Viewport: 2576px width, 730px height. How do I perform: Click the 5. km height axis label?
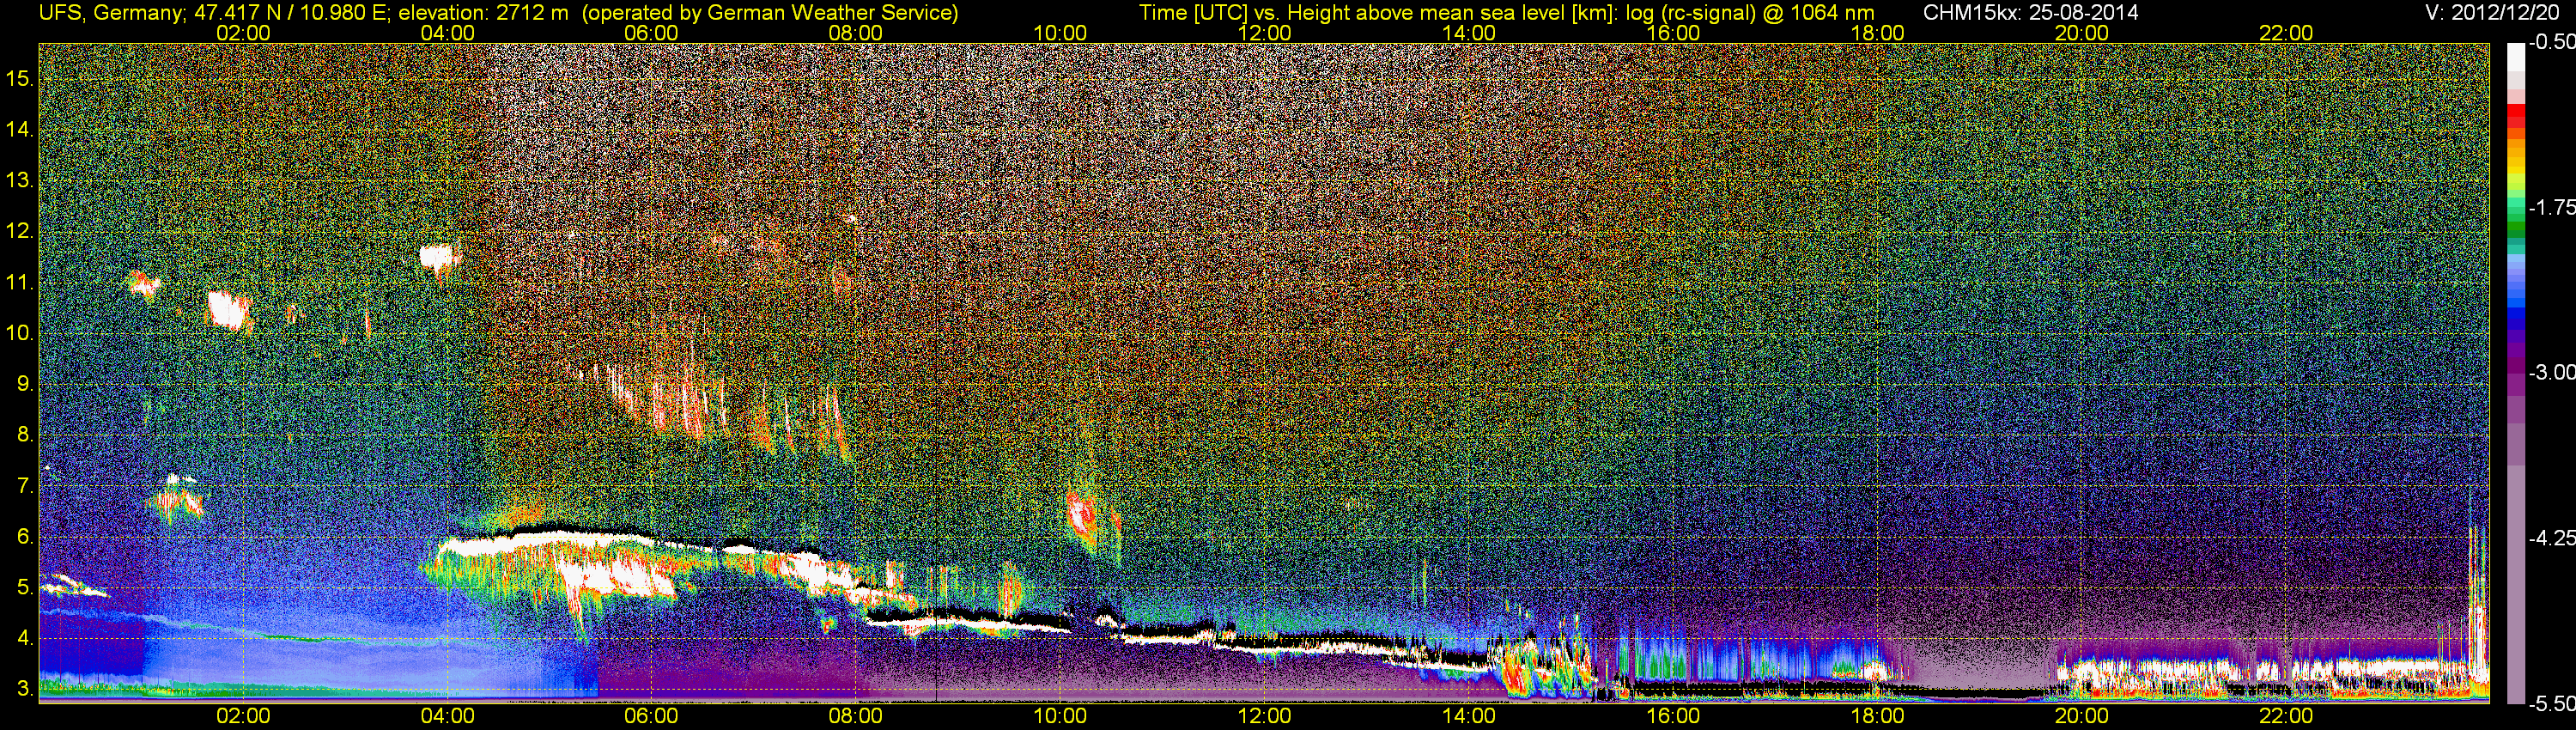pyautogui.click(x=26, y=588)
